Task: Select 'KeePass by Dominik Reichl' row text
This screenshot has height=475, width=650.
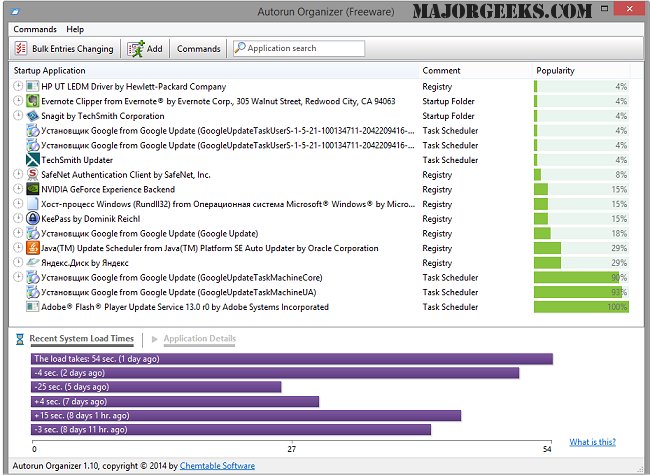Action: tap(91, 219)
